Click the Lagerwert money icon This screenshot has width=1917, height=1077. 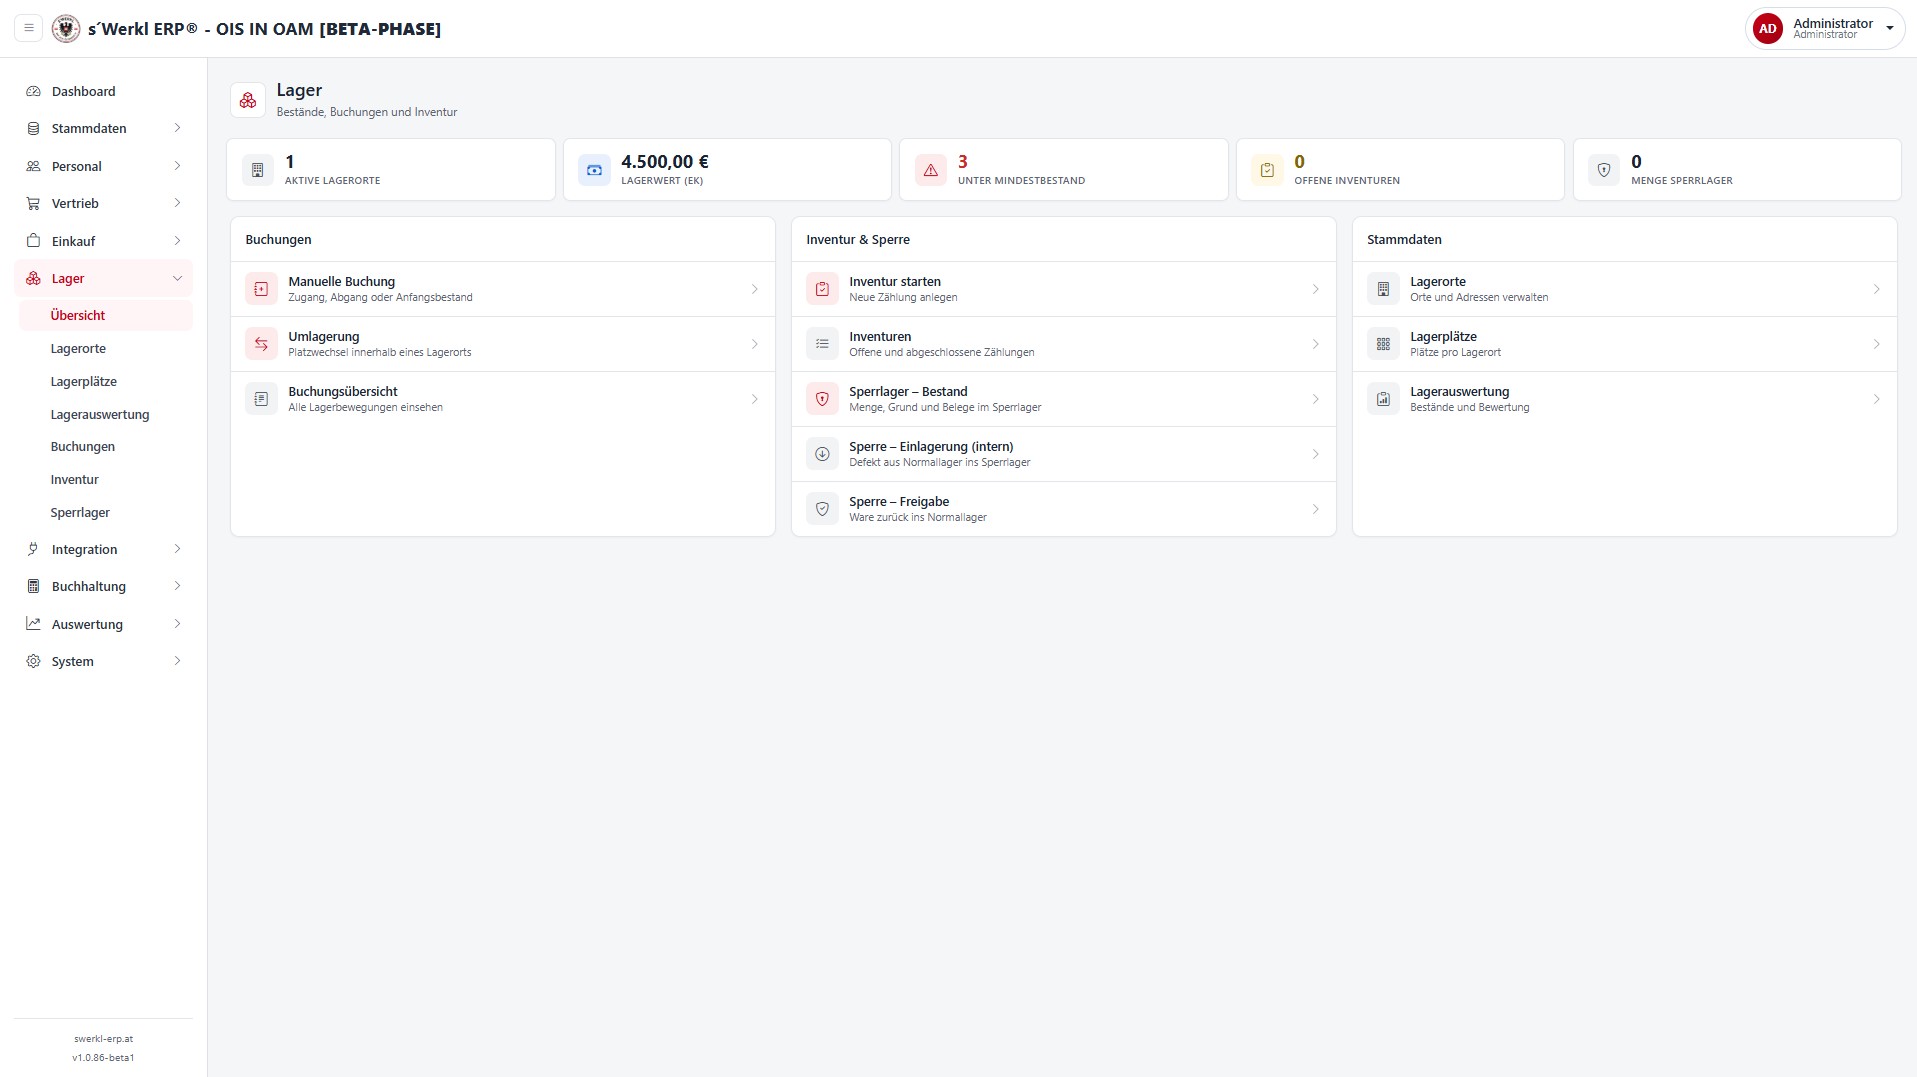point(594,170)
